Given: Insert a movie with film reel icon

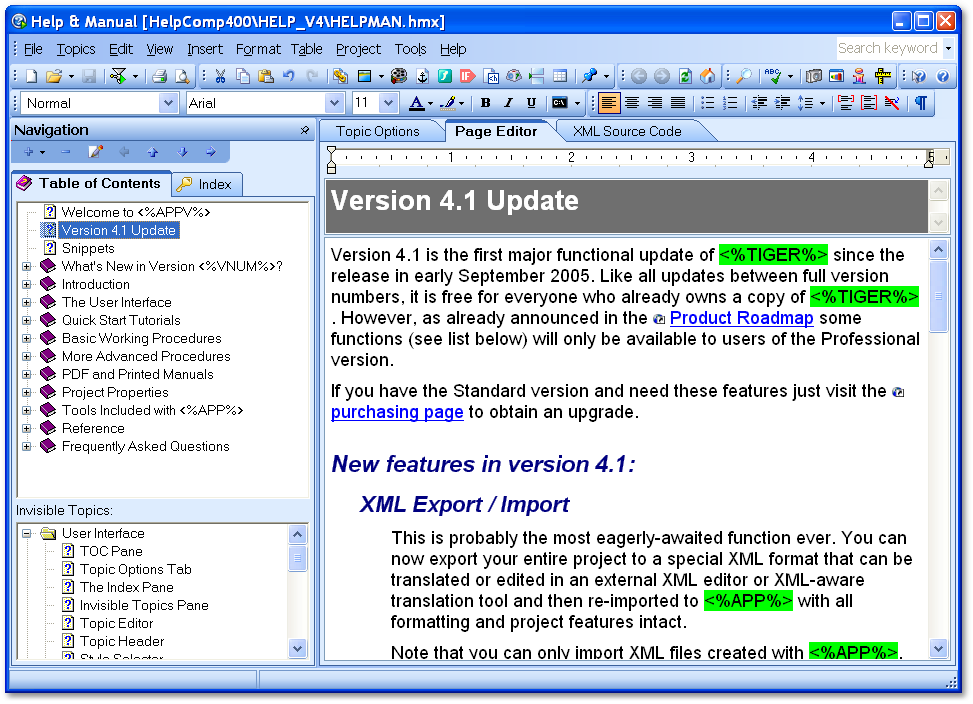Looking at the screenshot, I should 399,76.
